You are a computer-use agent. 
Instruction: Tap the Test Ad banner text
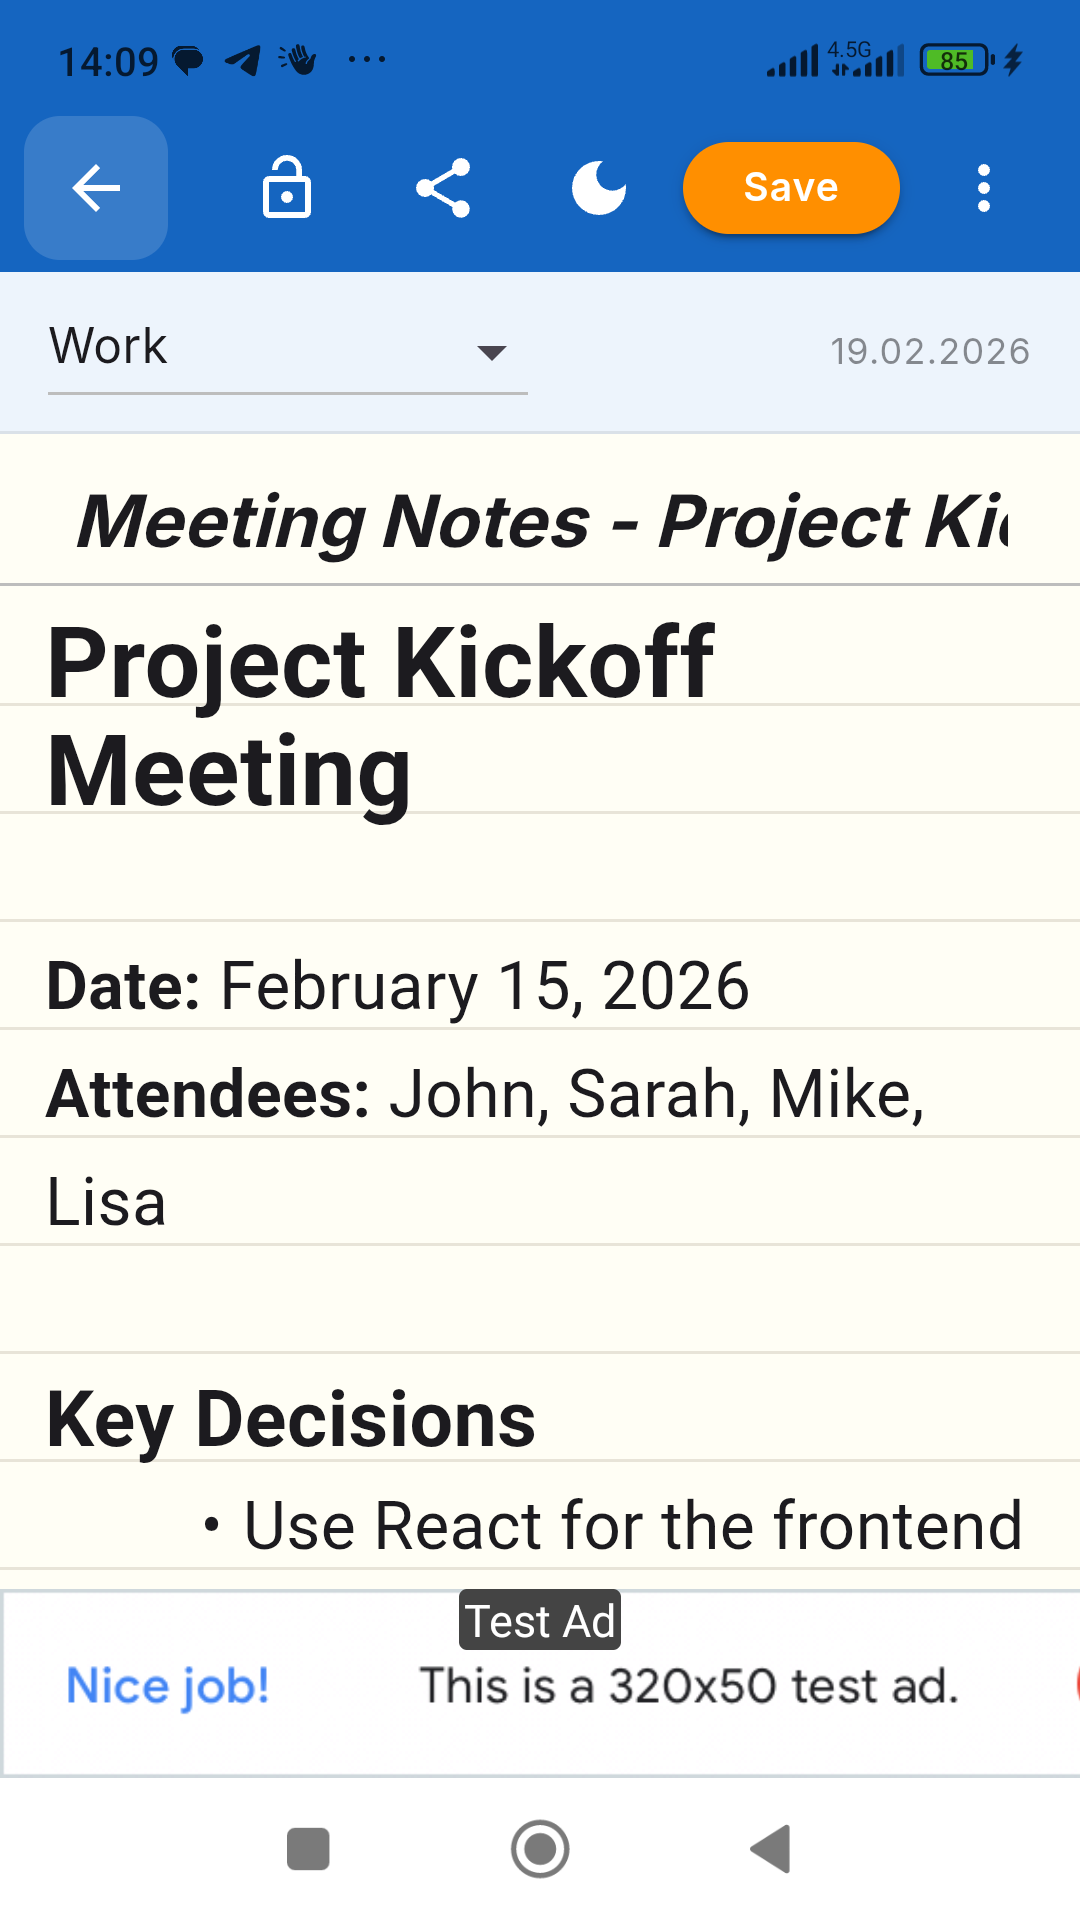[x=540, y=1621]
